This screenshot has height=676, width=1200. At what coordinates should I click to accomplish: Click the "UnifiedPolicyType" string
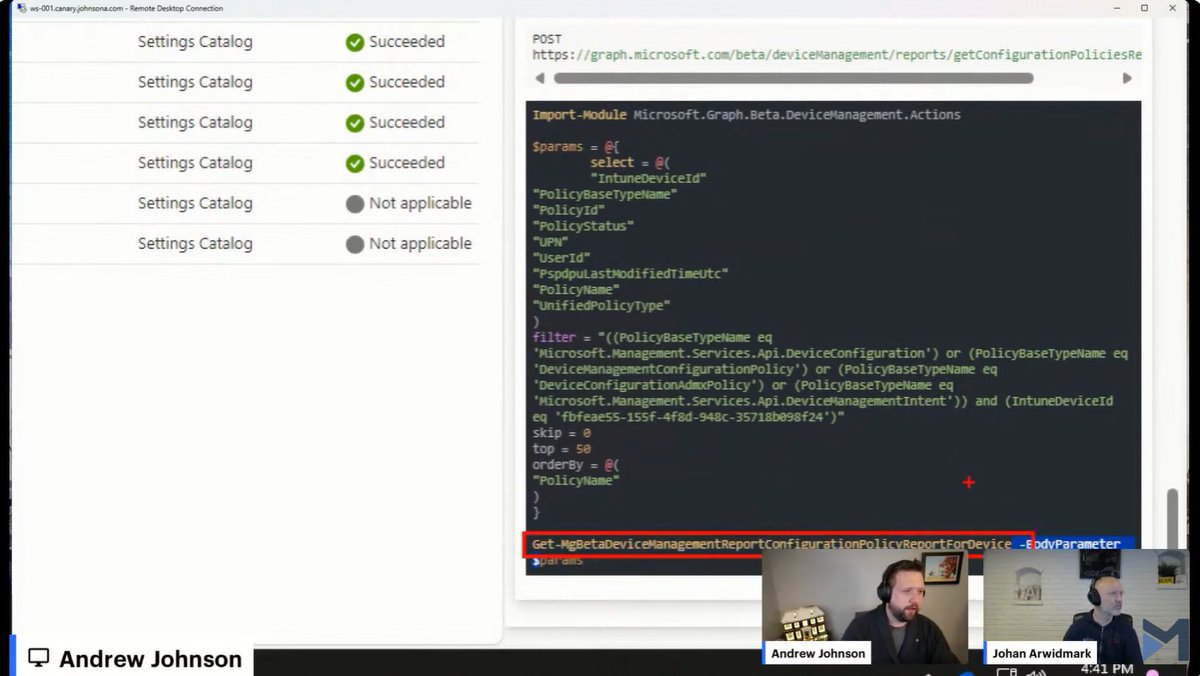click(x=601, y=305)
